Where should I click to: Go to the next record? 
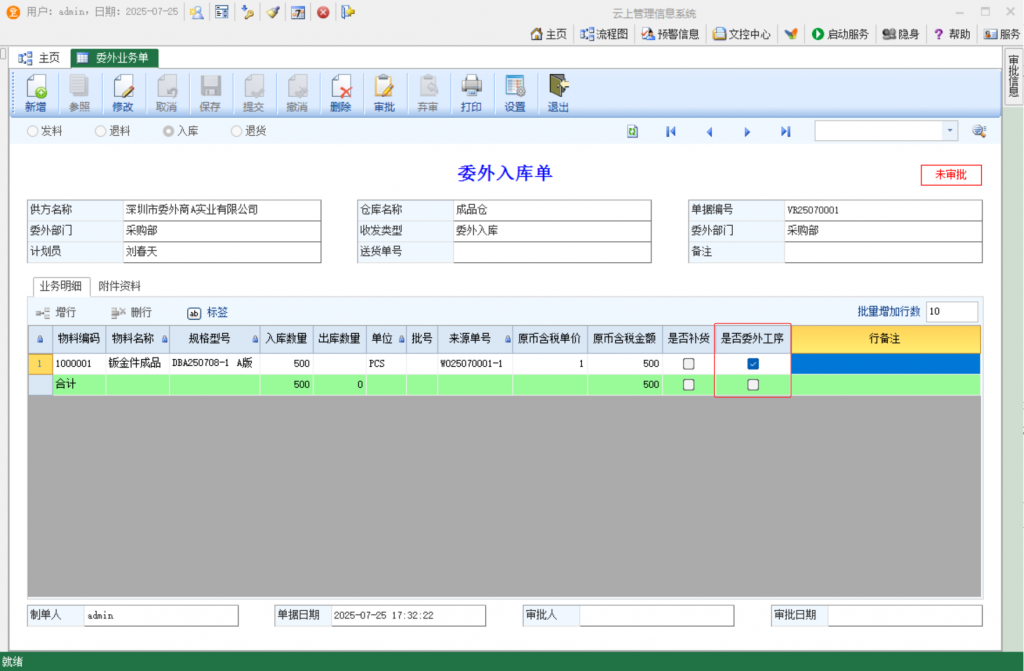747,131
